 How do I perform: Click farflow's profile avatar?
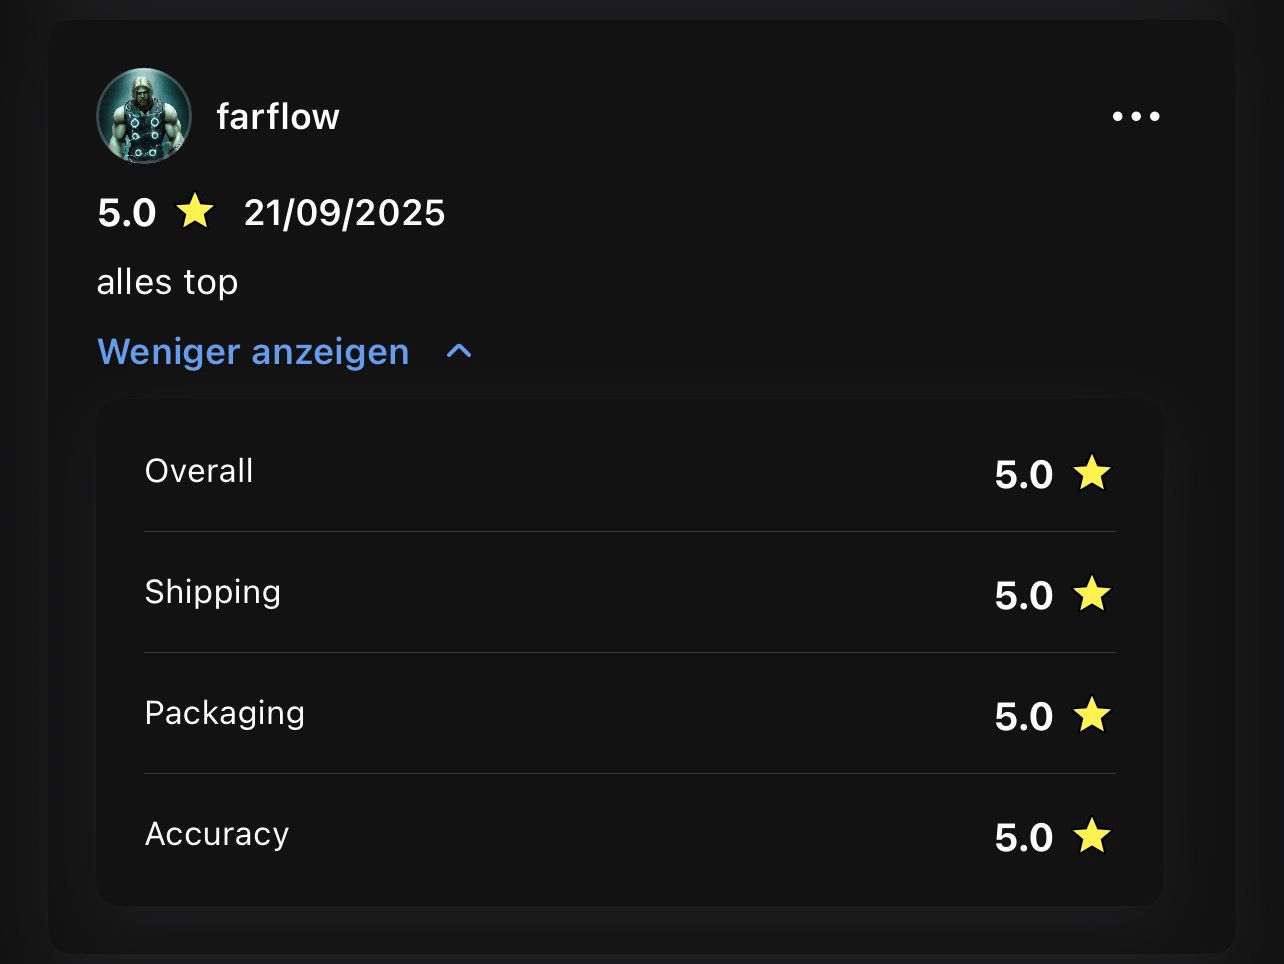pyautogui.click(x=144, y=116)
